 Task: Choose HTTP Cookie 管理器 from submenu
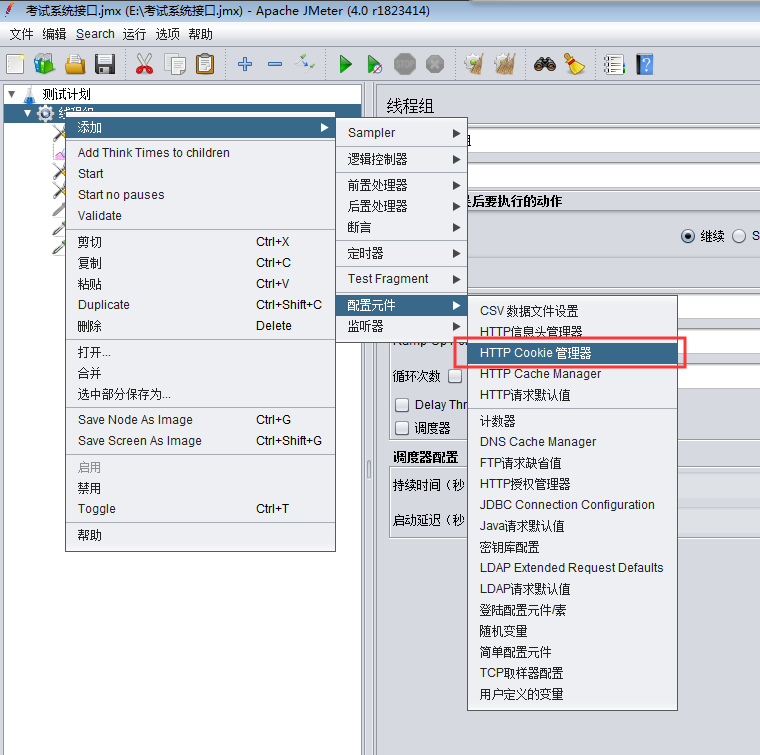(572, 353)
